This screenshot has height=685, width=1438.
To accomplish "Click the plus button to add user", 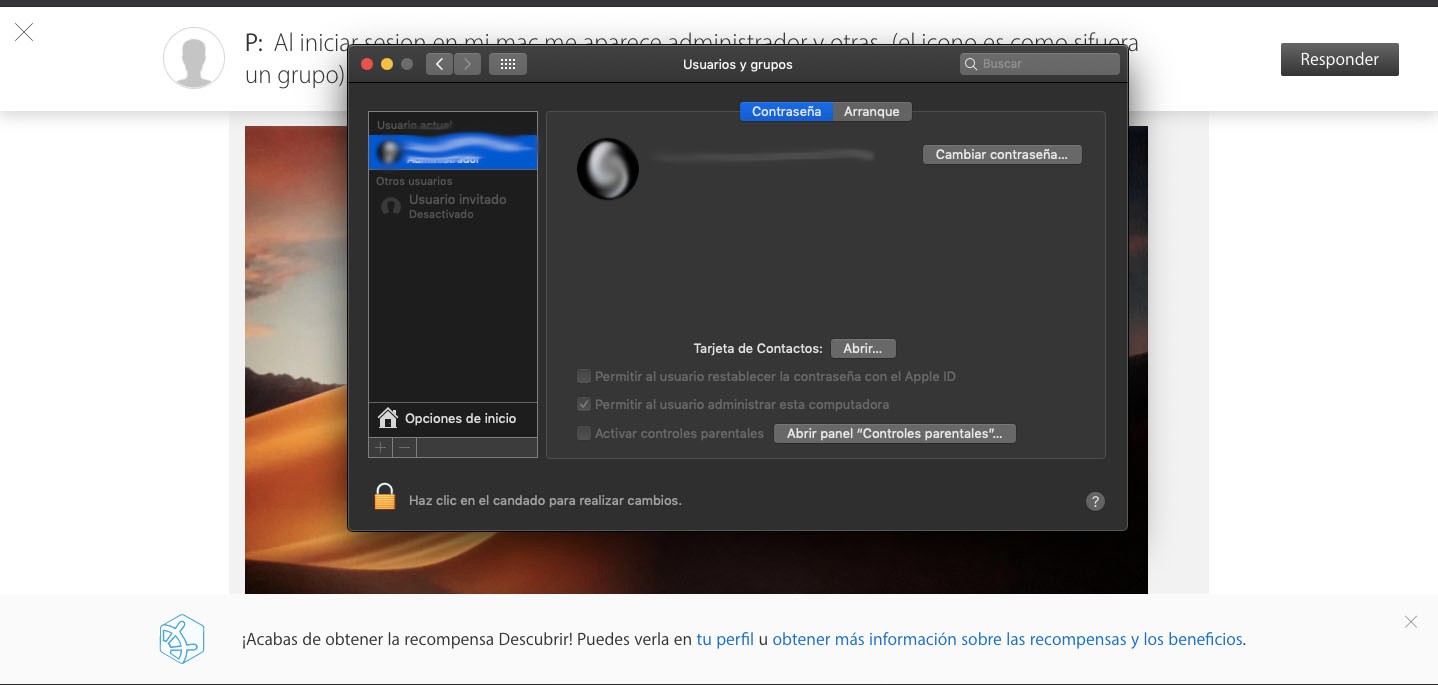I will click(x=380, y=448).
